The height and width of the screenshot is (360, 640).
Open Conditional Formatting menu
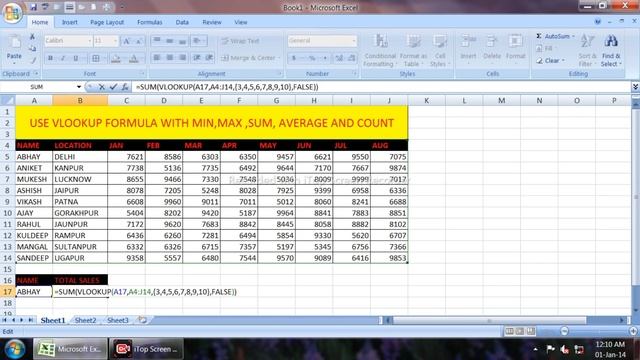coord(380,51)
